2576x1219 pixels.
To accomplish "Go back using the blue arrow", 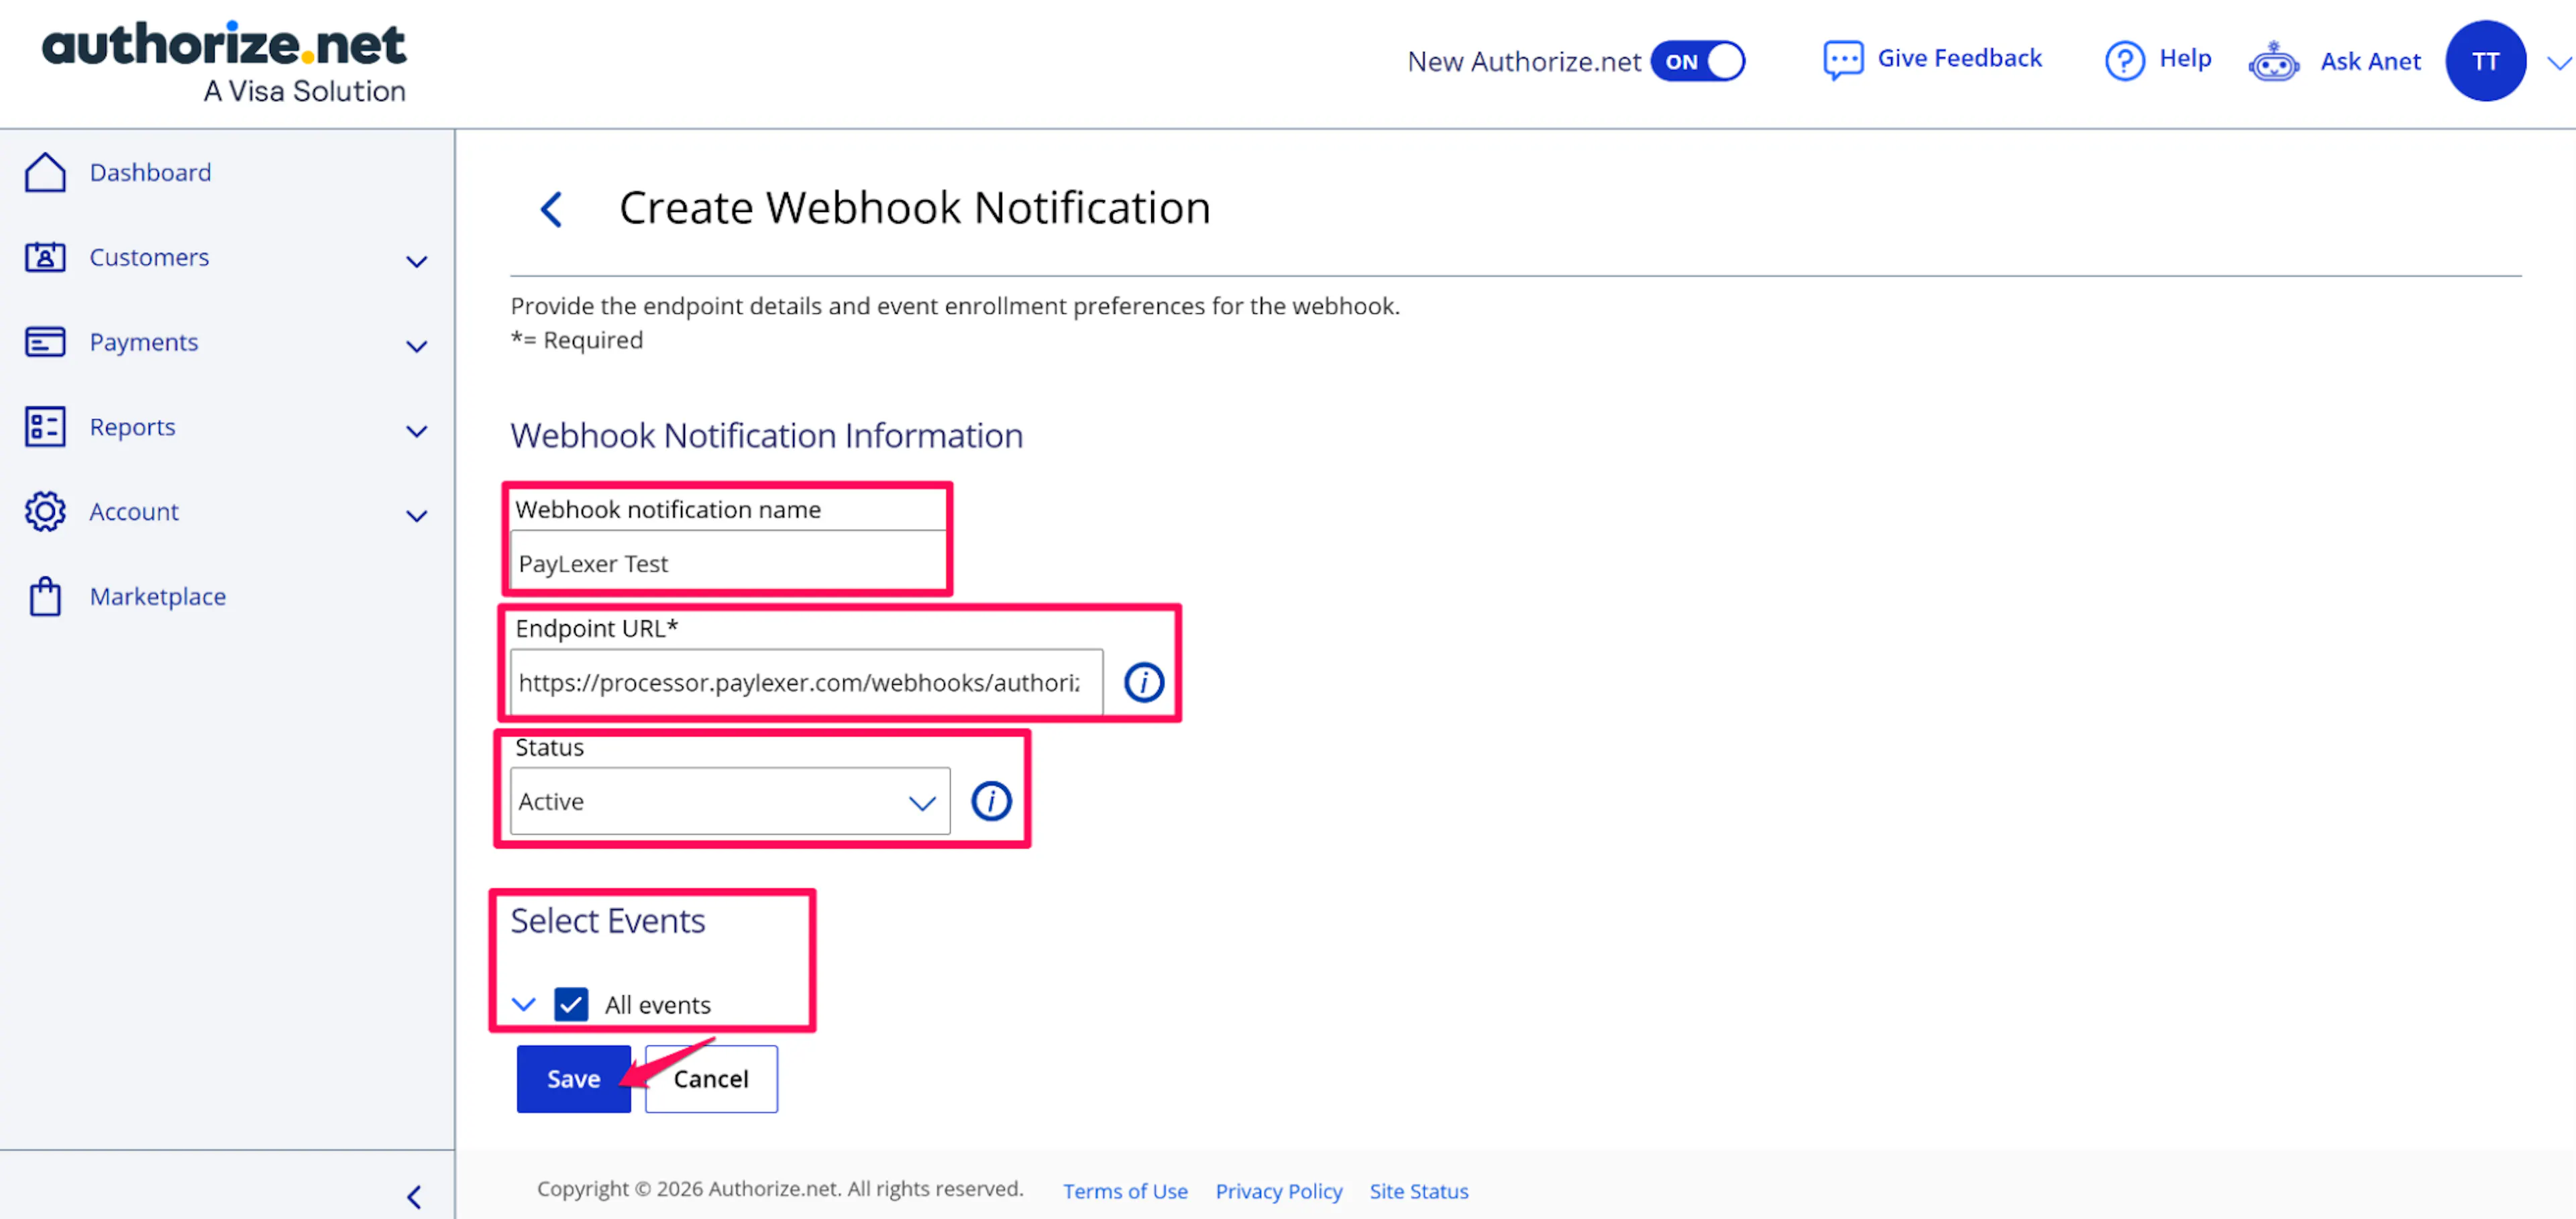I will pyautogui.click(x=551, y=209).
